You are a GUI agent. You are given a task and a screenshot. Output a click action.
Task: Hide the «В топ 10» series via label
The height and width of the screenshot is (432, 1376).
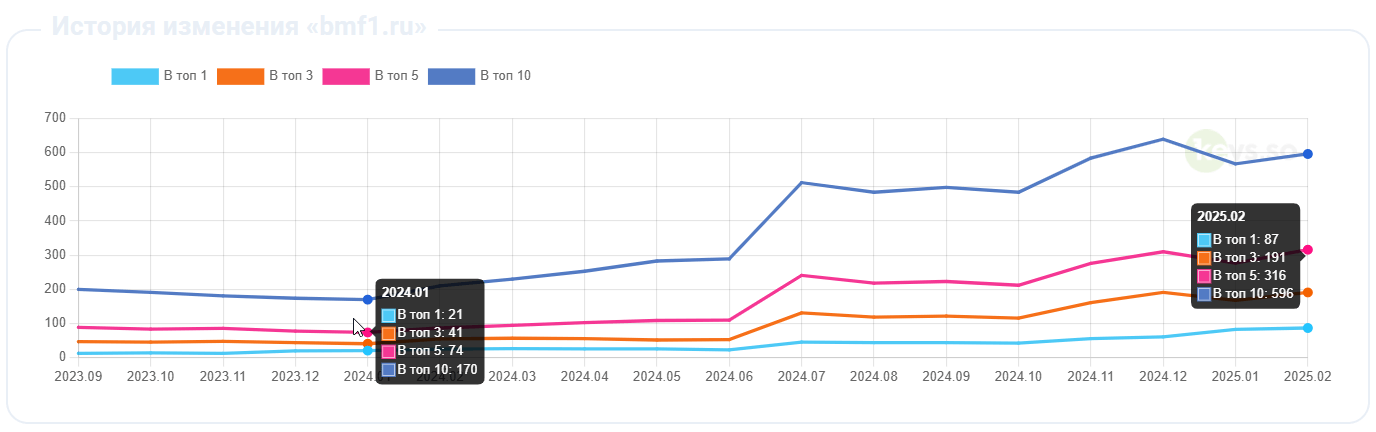click(505, 76)
